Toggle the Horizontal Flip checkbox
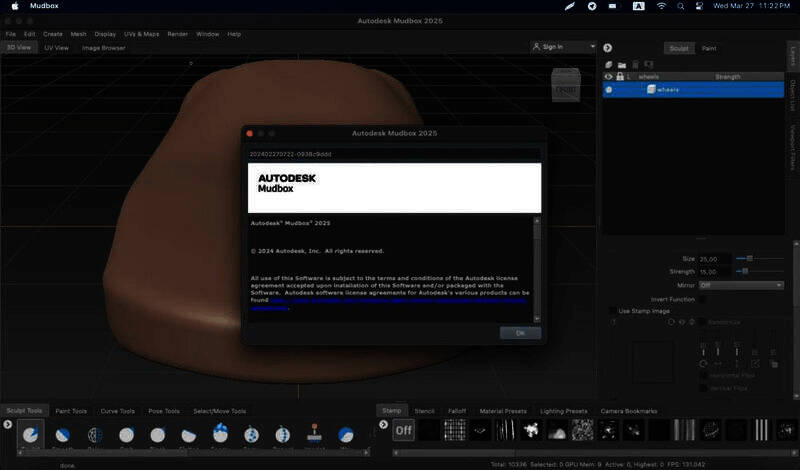Viewport: 800px width, 470px height. 703,376
